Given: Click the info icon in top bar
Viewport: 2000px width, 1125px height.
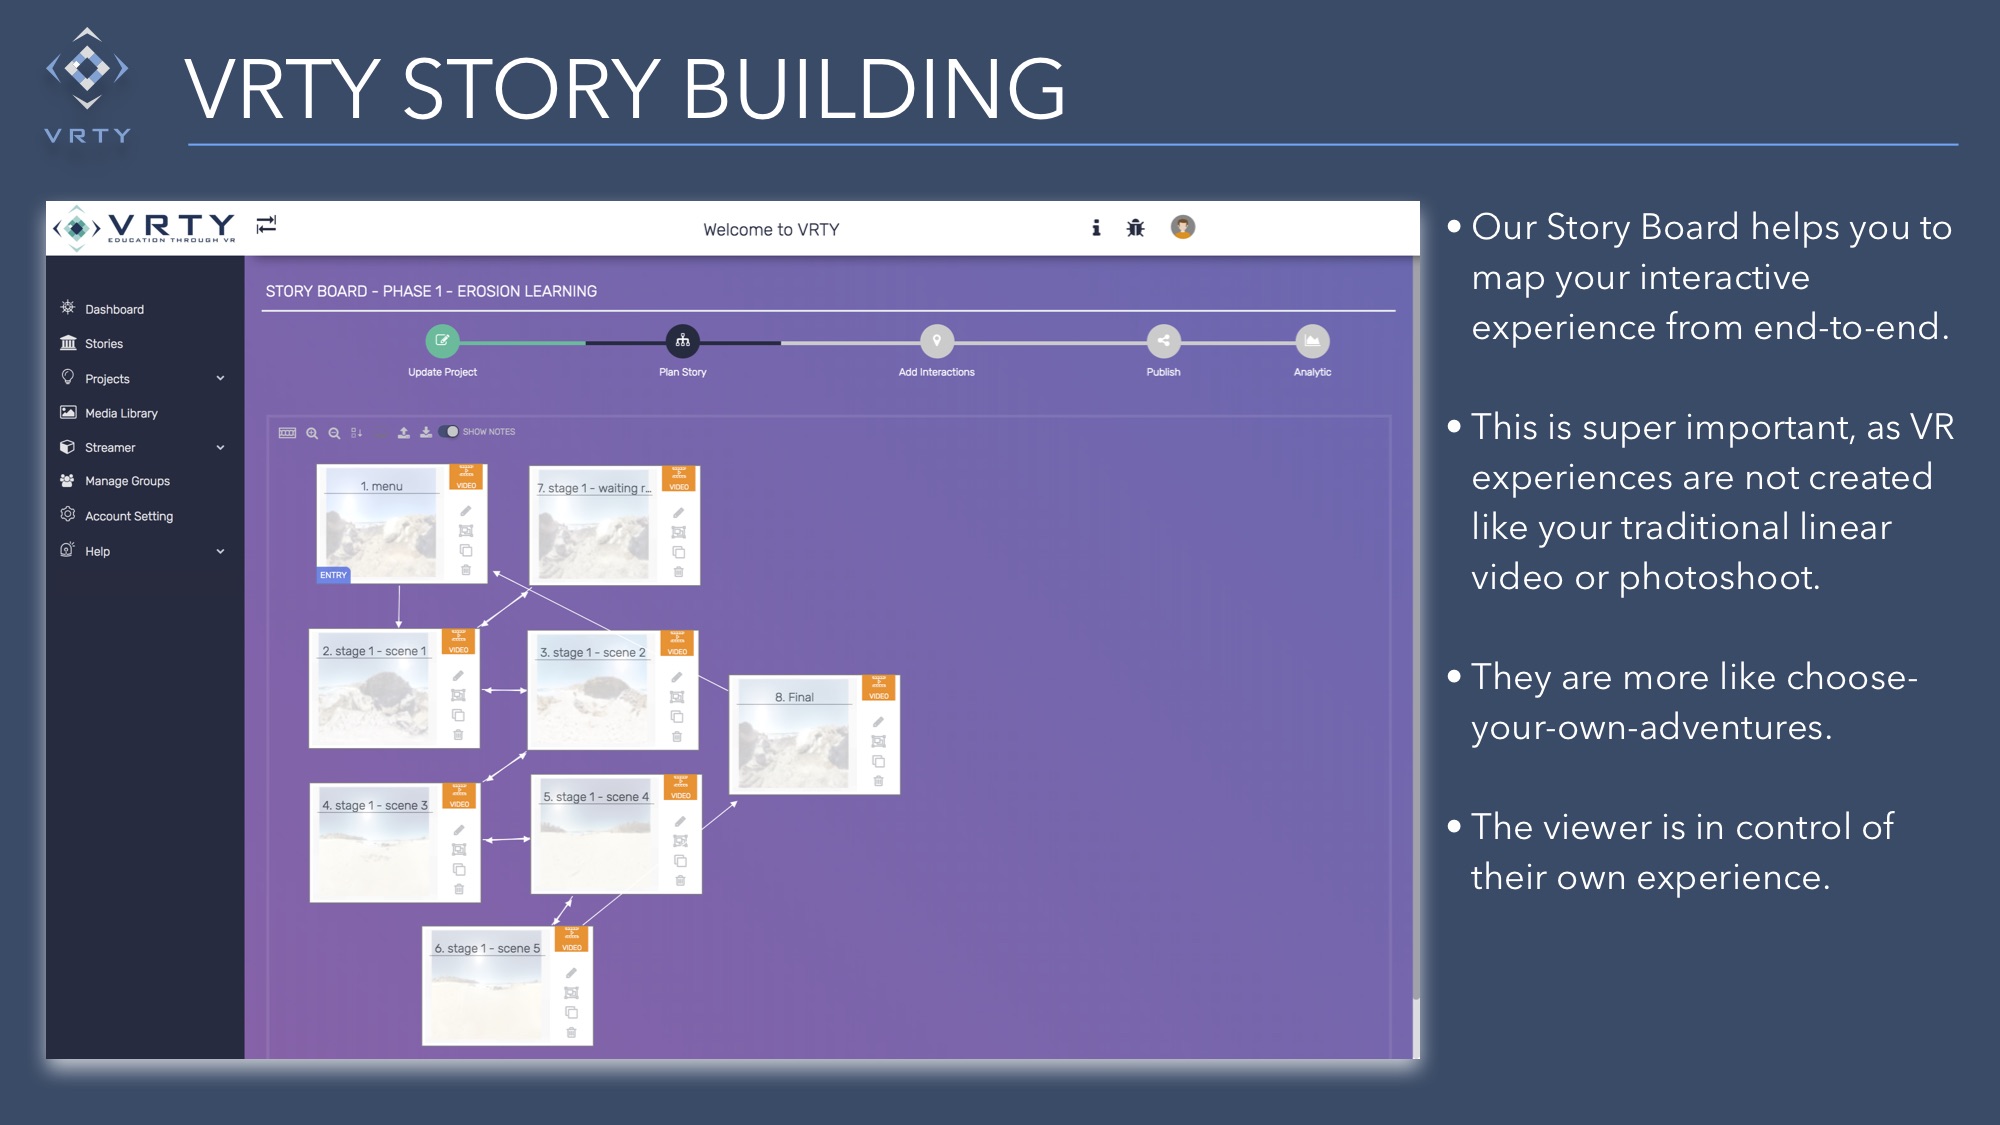Looking at the screenshot, I should pos(1096,228).
